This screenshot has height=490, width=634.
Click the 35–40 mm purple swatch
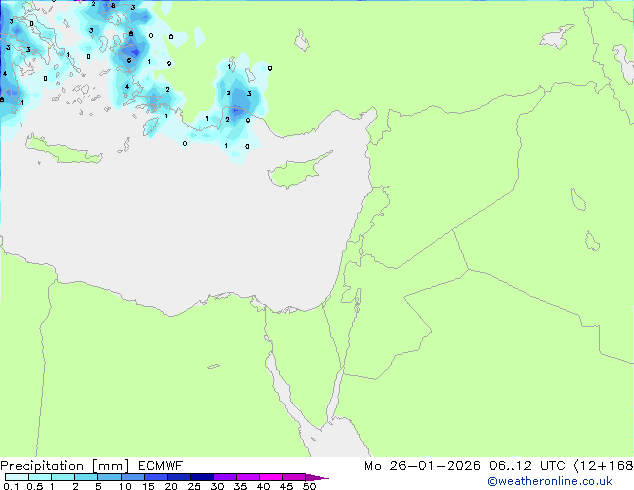tap(247, 477)
